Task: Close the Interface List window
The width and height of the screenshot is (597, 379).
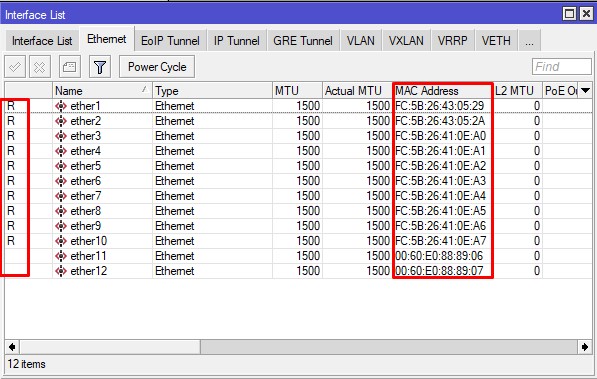Action: (586, 14)
